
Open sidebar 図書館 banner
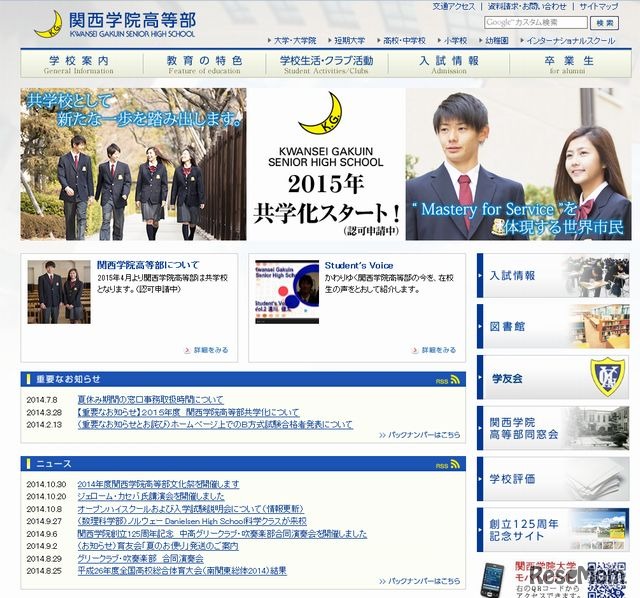pos(553,326)
